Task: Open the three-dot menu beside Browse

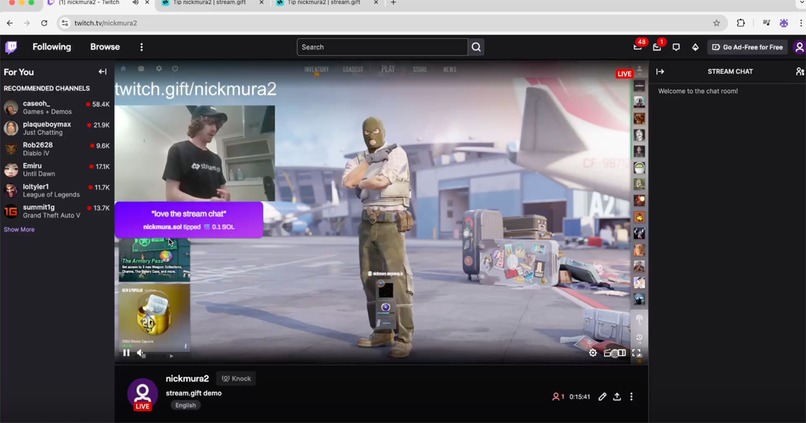Action: (x=141, y=47)
